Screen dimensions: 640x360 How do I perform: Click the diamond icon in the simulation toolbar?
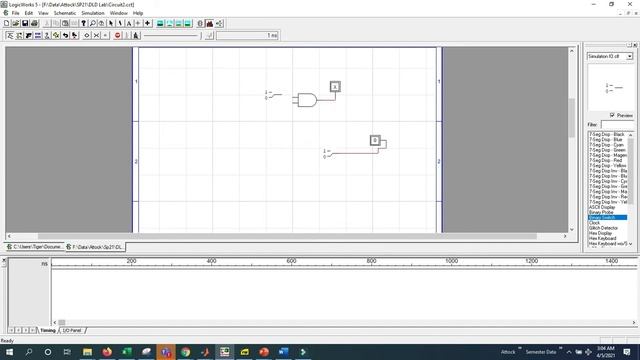[x=87, y=36]
